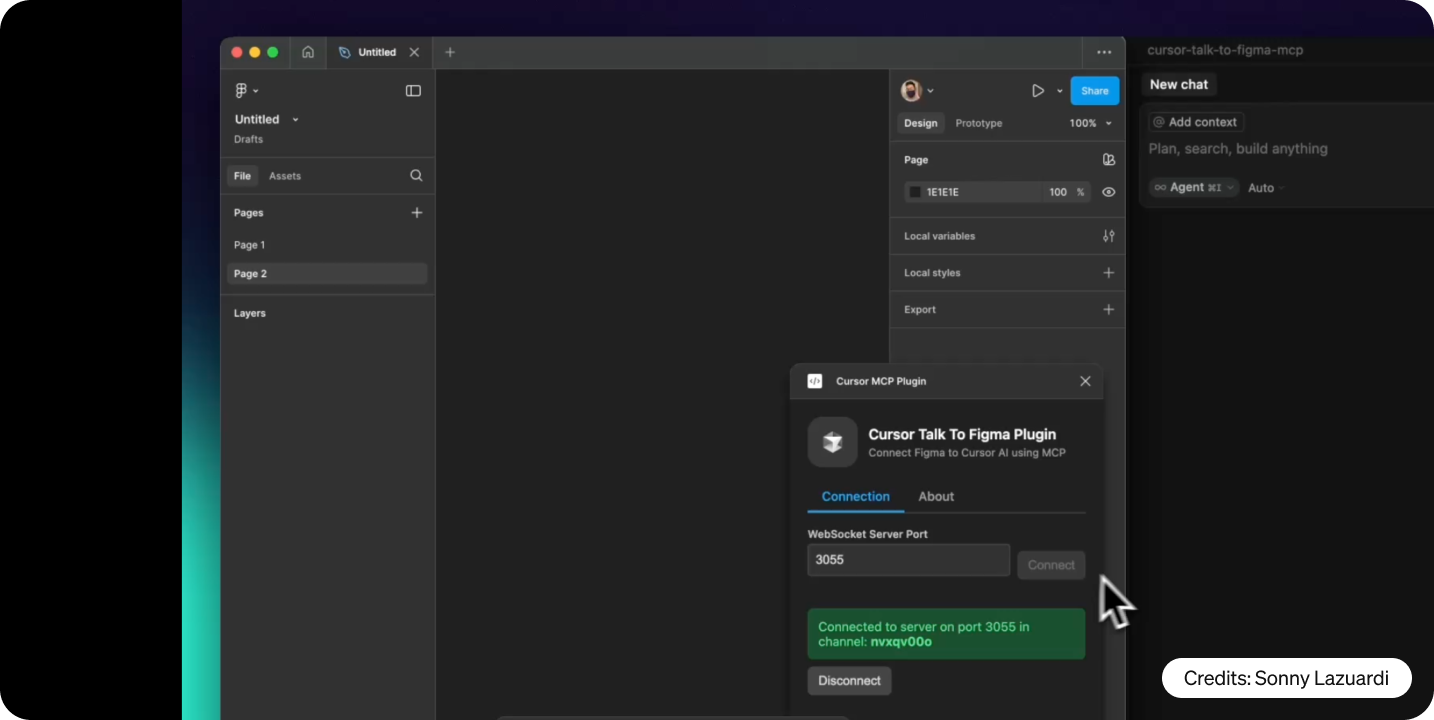Open the Figma main menu icon
Image resolution: width=1434 pixels, height=720 pixels.
pyautogui.click(x=241, y=91)
